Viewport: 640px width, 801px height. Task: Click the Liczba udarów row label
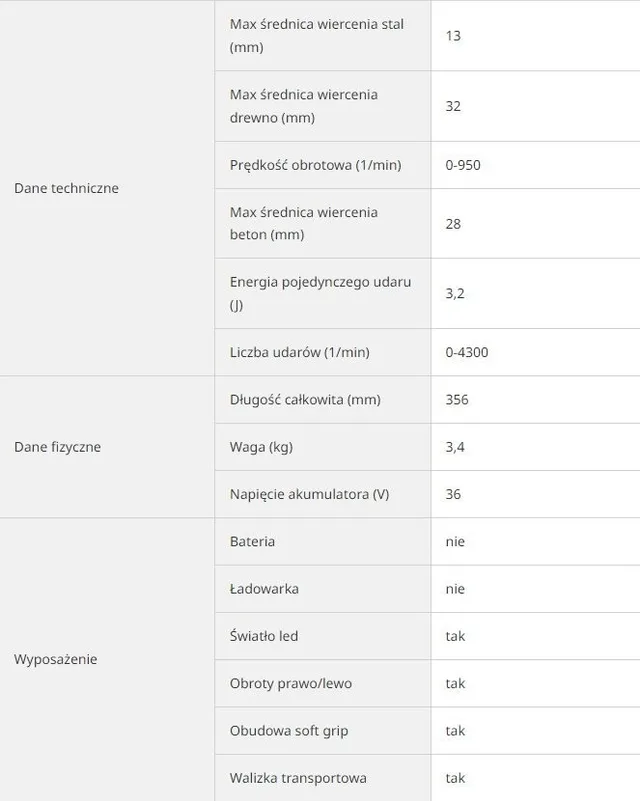click(x=300, y=352)
